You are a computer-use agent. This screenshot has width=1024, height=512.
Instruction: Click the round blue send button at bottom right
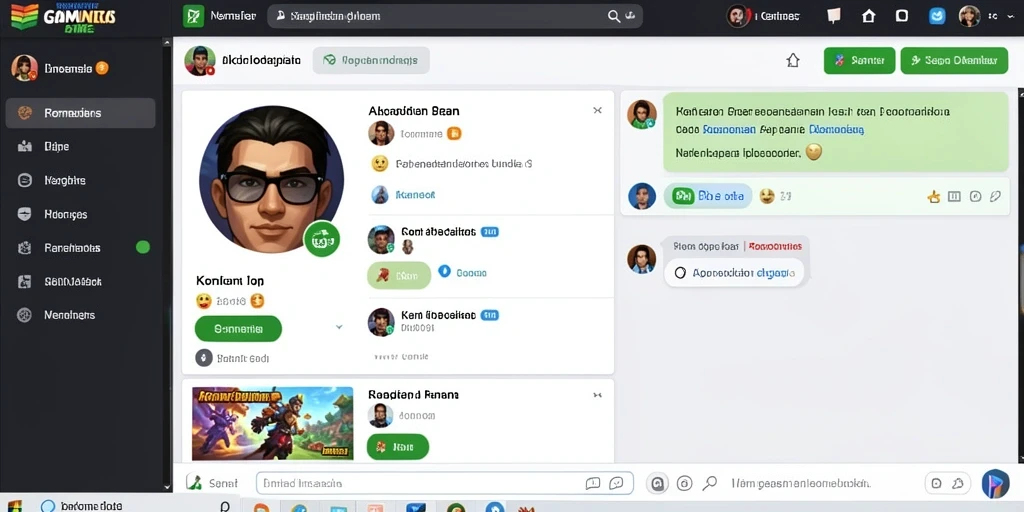995,484
